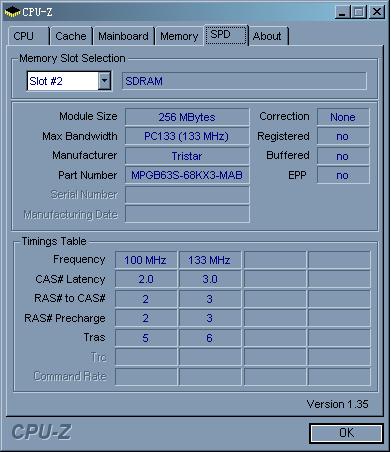The image size is (391, 452).
Task: Click the 100 MHz frequency cell
Action: [146, 260]
